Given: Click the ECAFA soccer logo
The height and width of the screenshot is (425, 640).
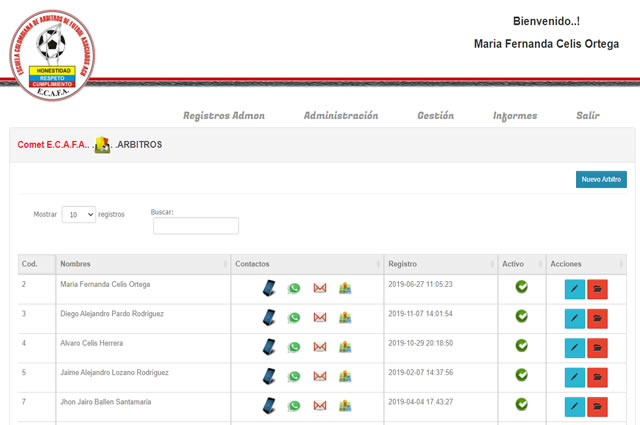Looking at the screenshot, I should click(52, 49).
